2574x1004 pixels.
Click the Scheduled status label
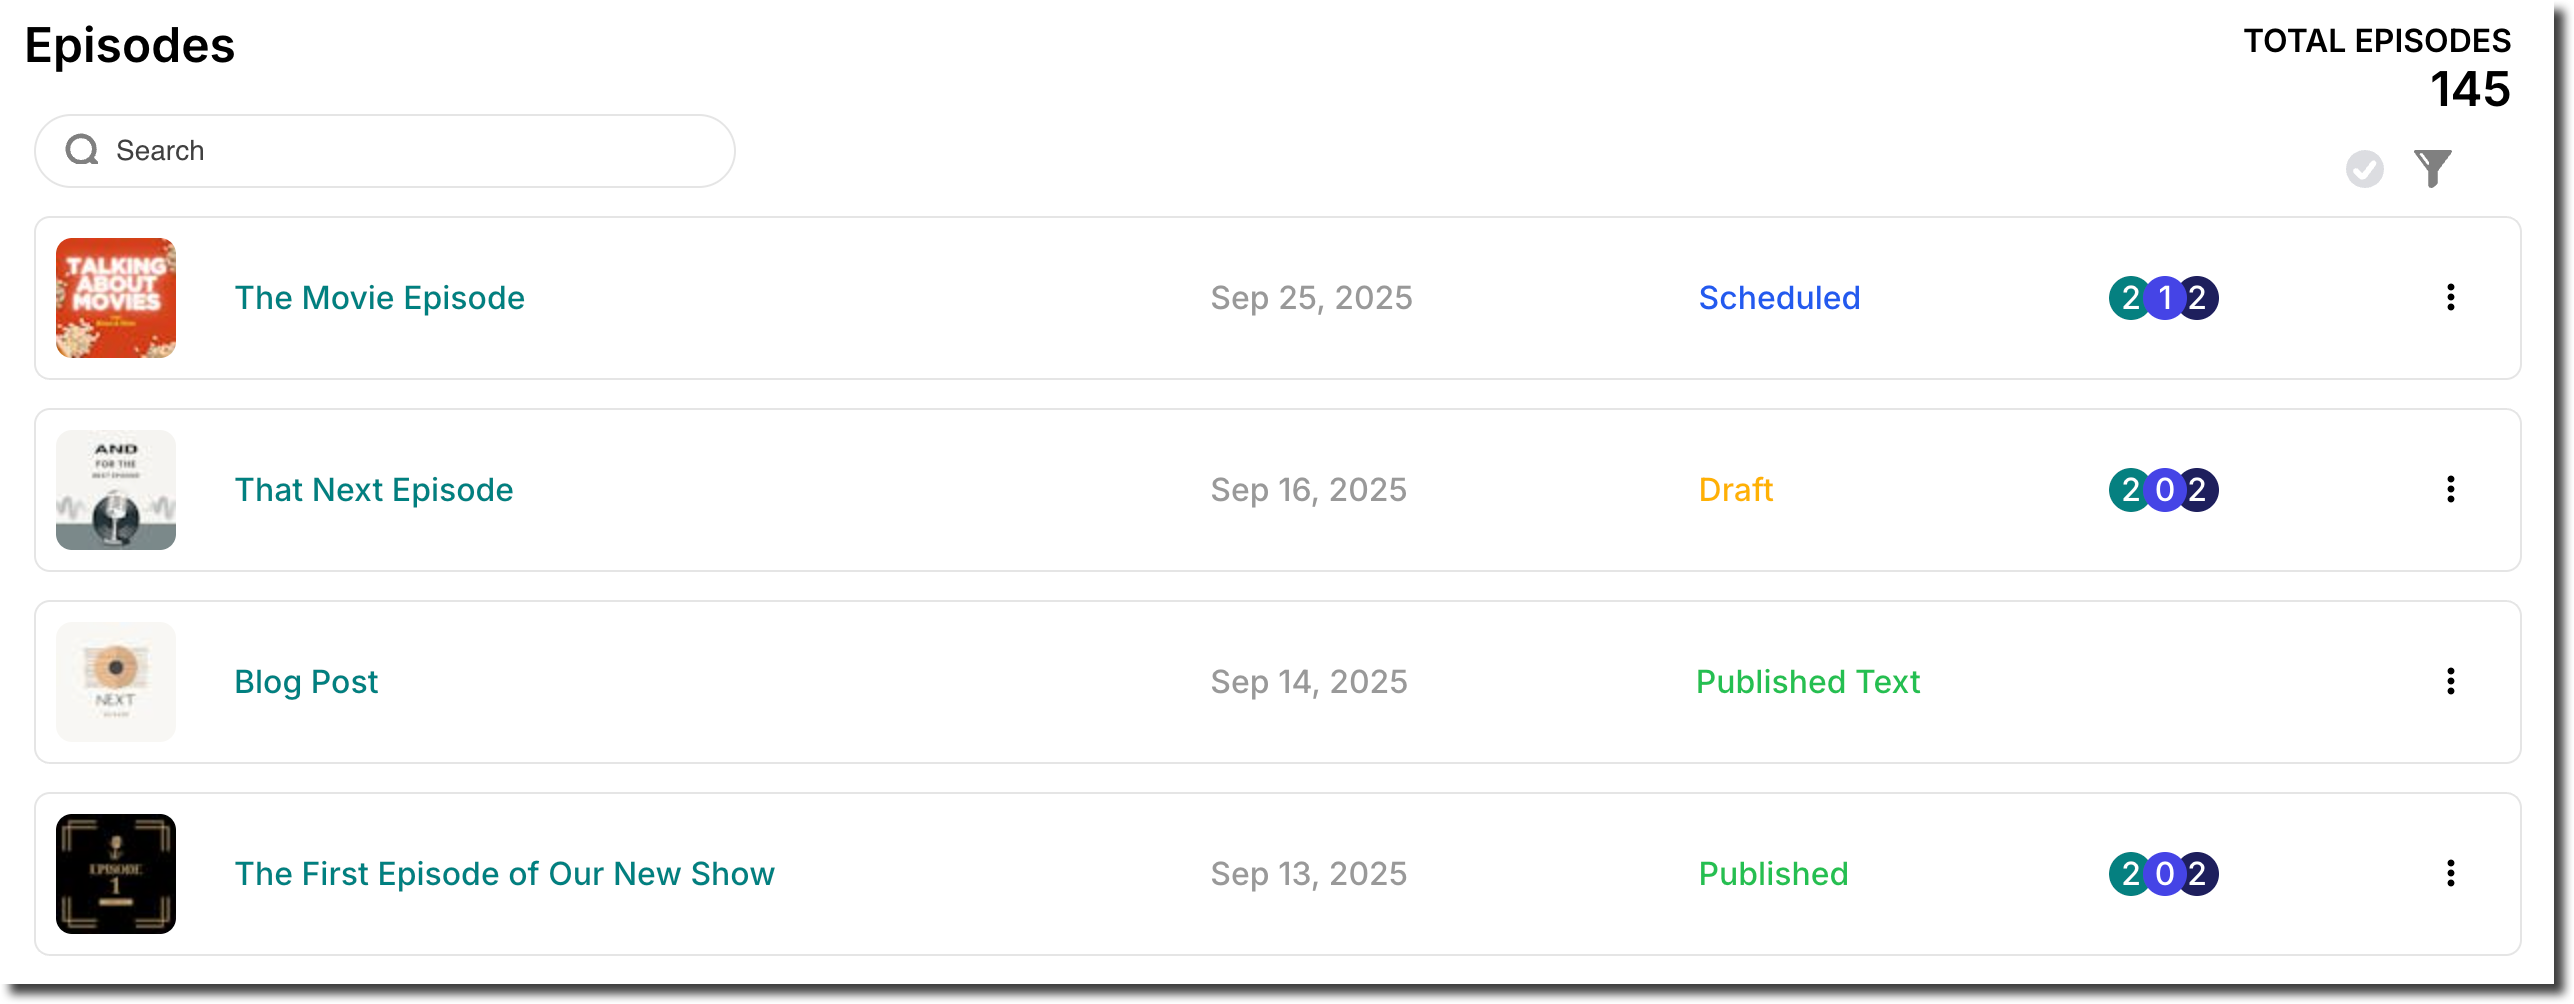(1779, 298)
